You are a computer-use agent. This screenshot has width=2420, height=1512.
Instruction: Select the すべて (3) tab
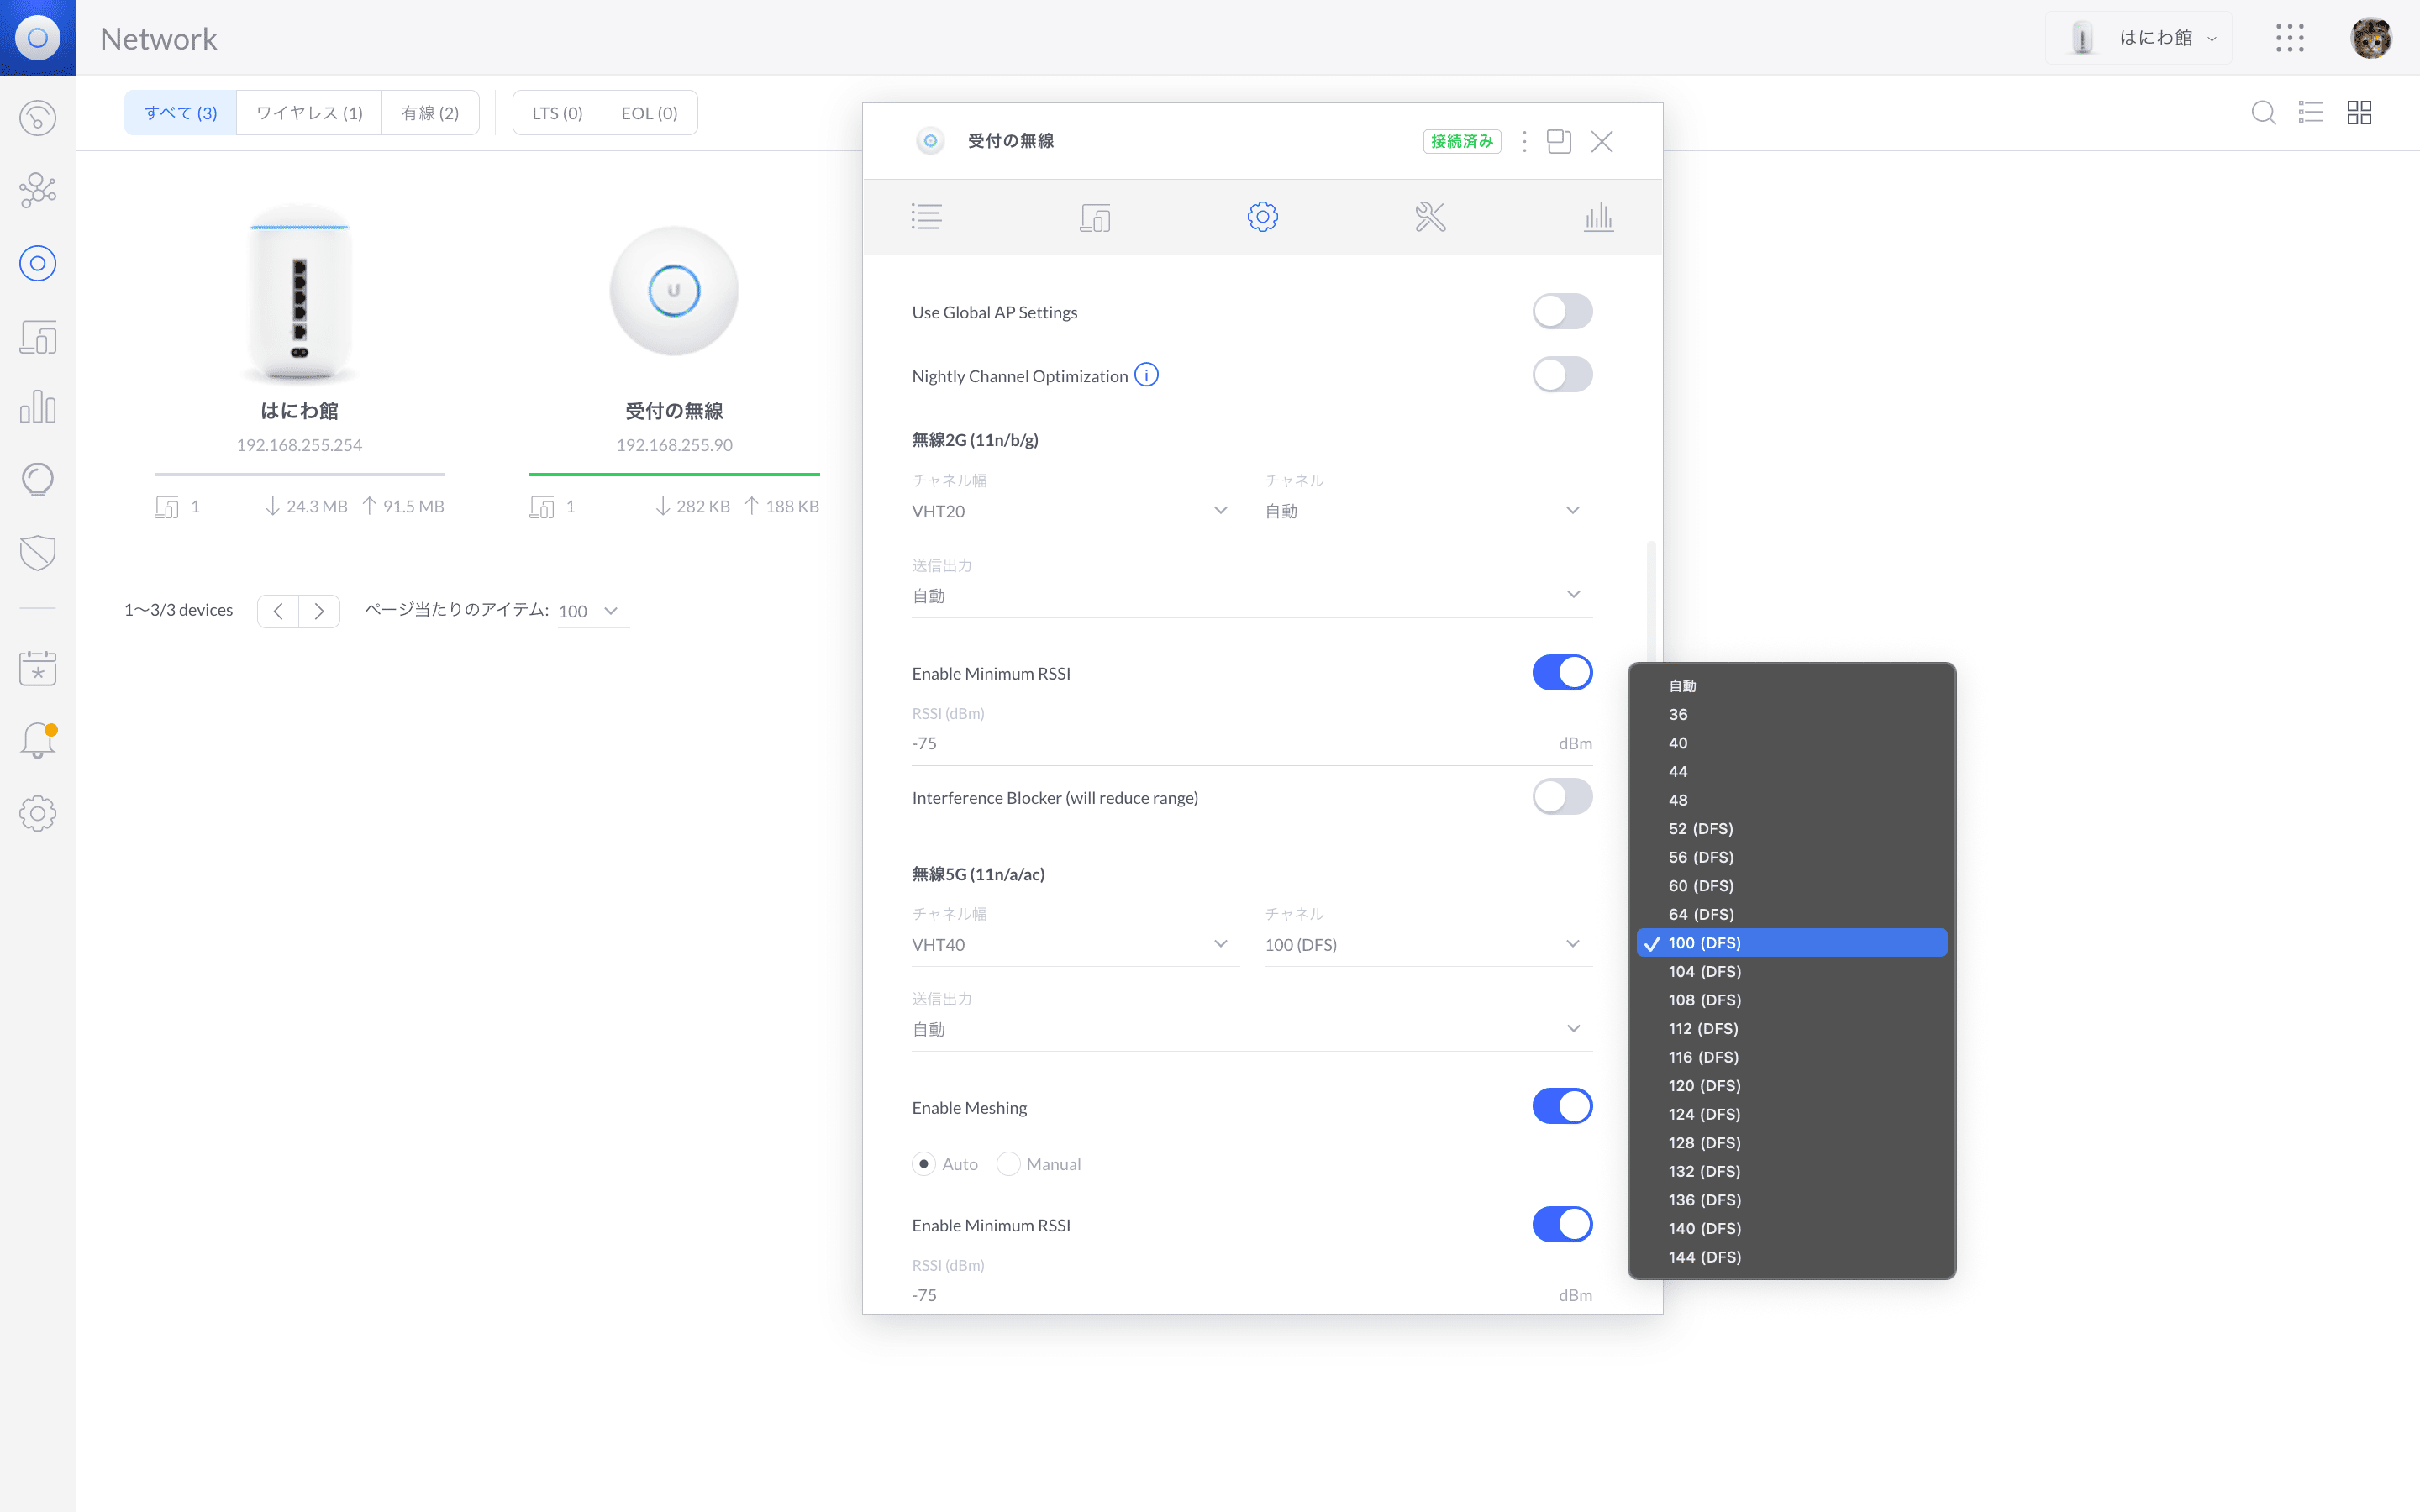[181, 113]
